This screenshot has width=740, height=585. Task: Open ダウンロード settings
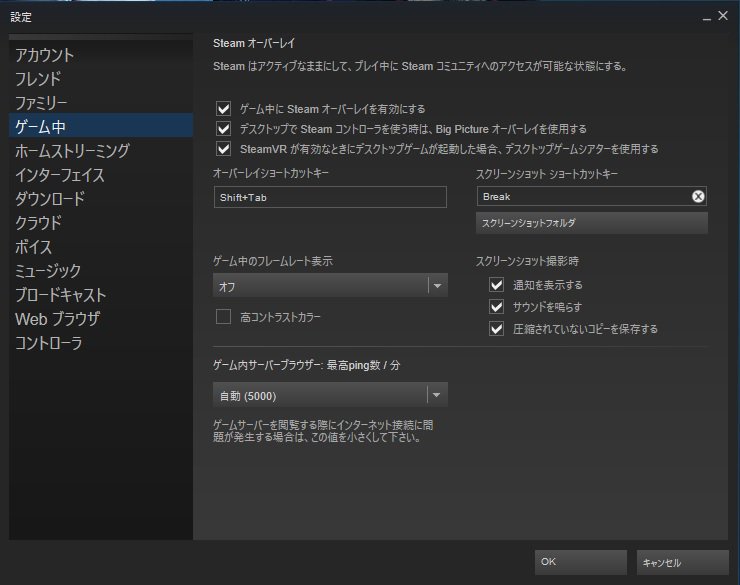[x=101, y=199]
